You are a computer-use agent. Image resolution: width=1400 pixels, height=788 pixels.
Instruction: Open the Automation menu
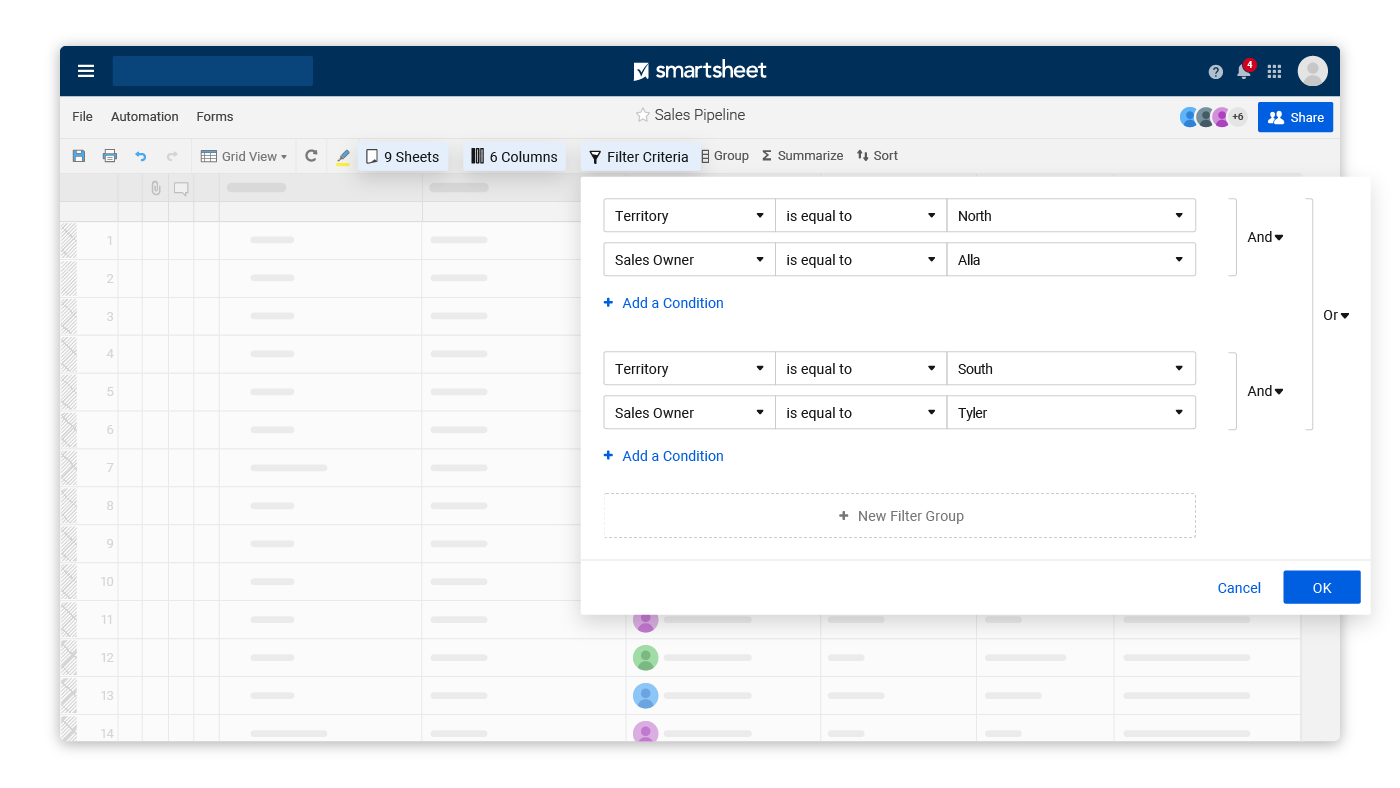(x=144, y=116)
